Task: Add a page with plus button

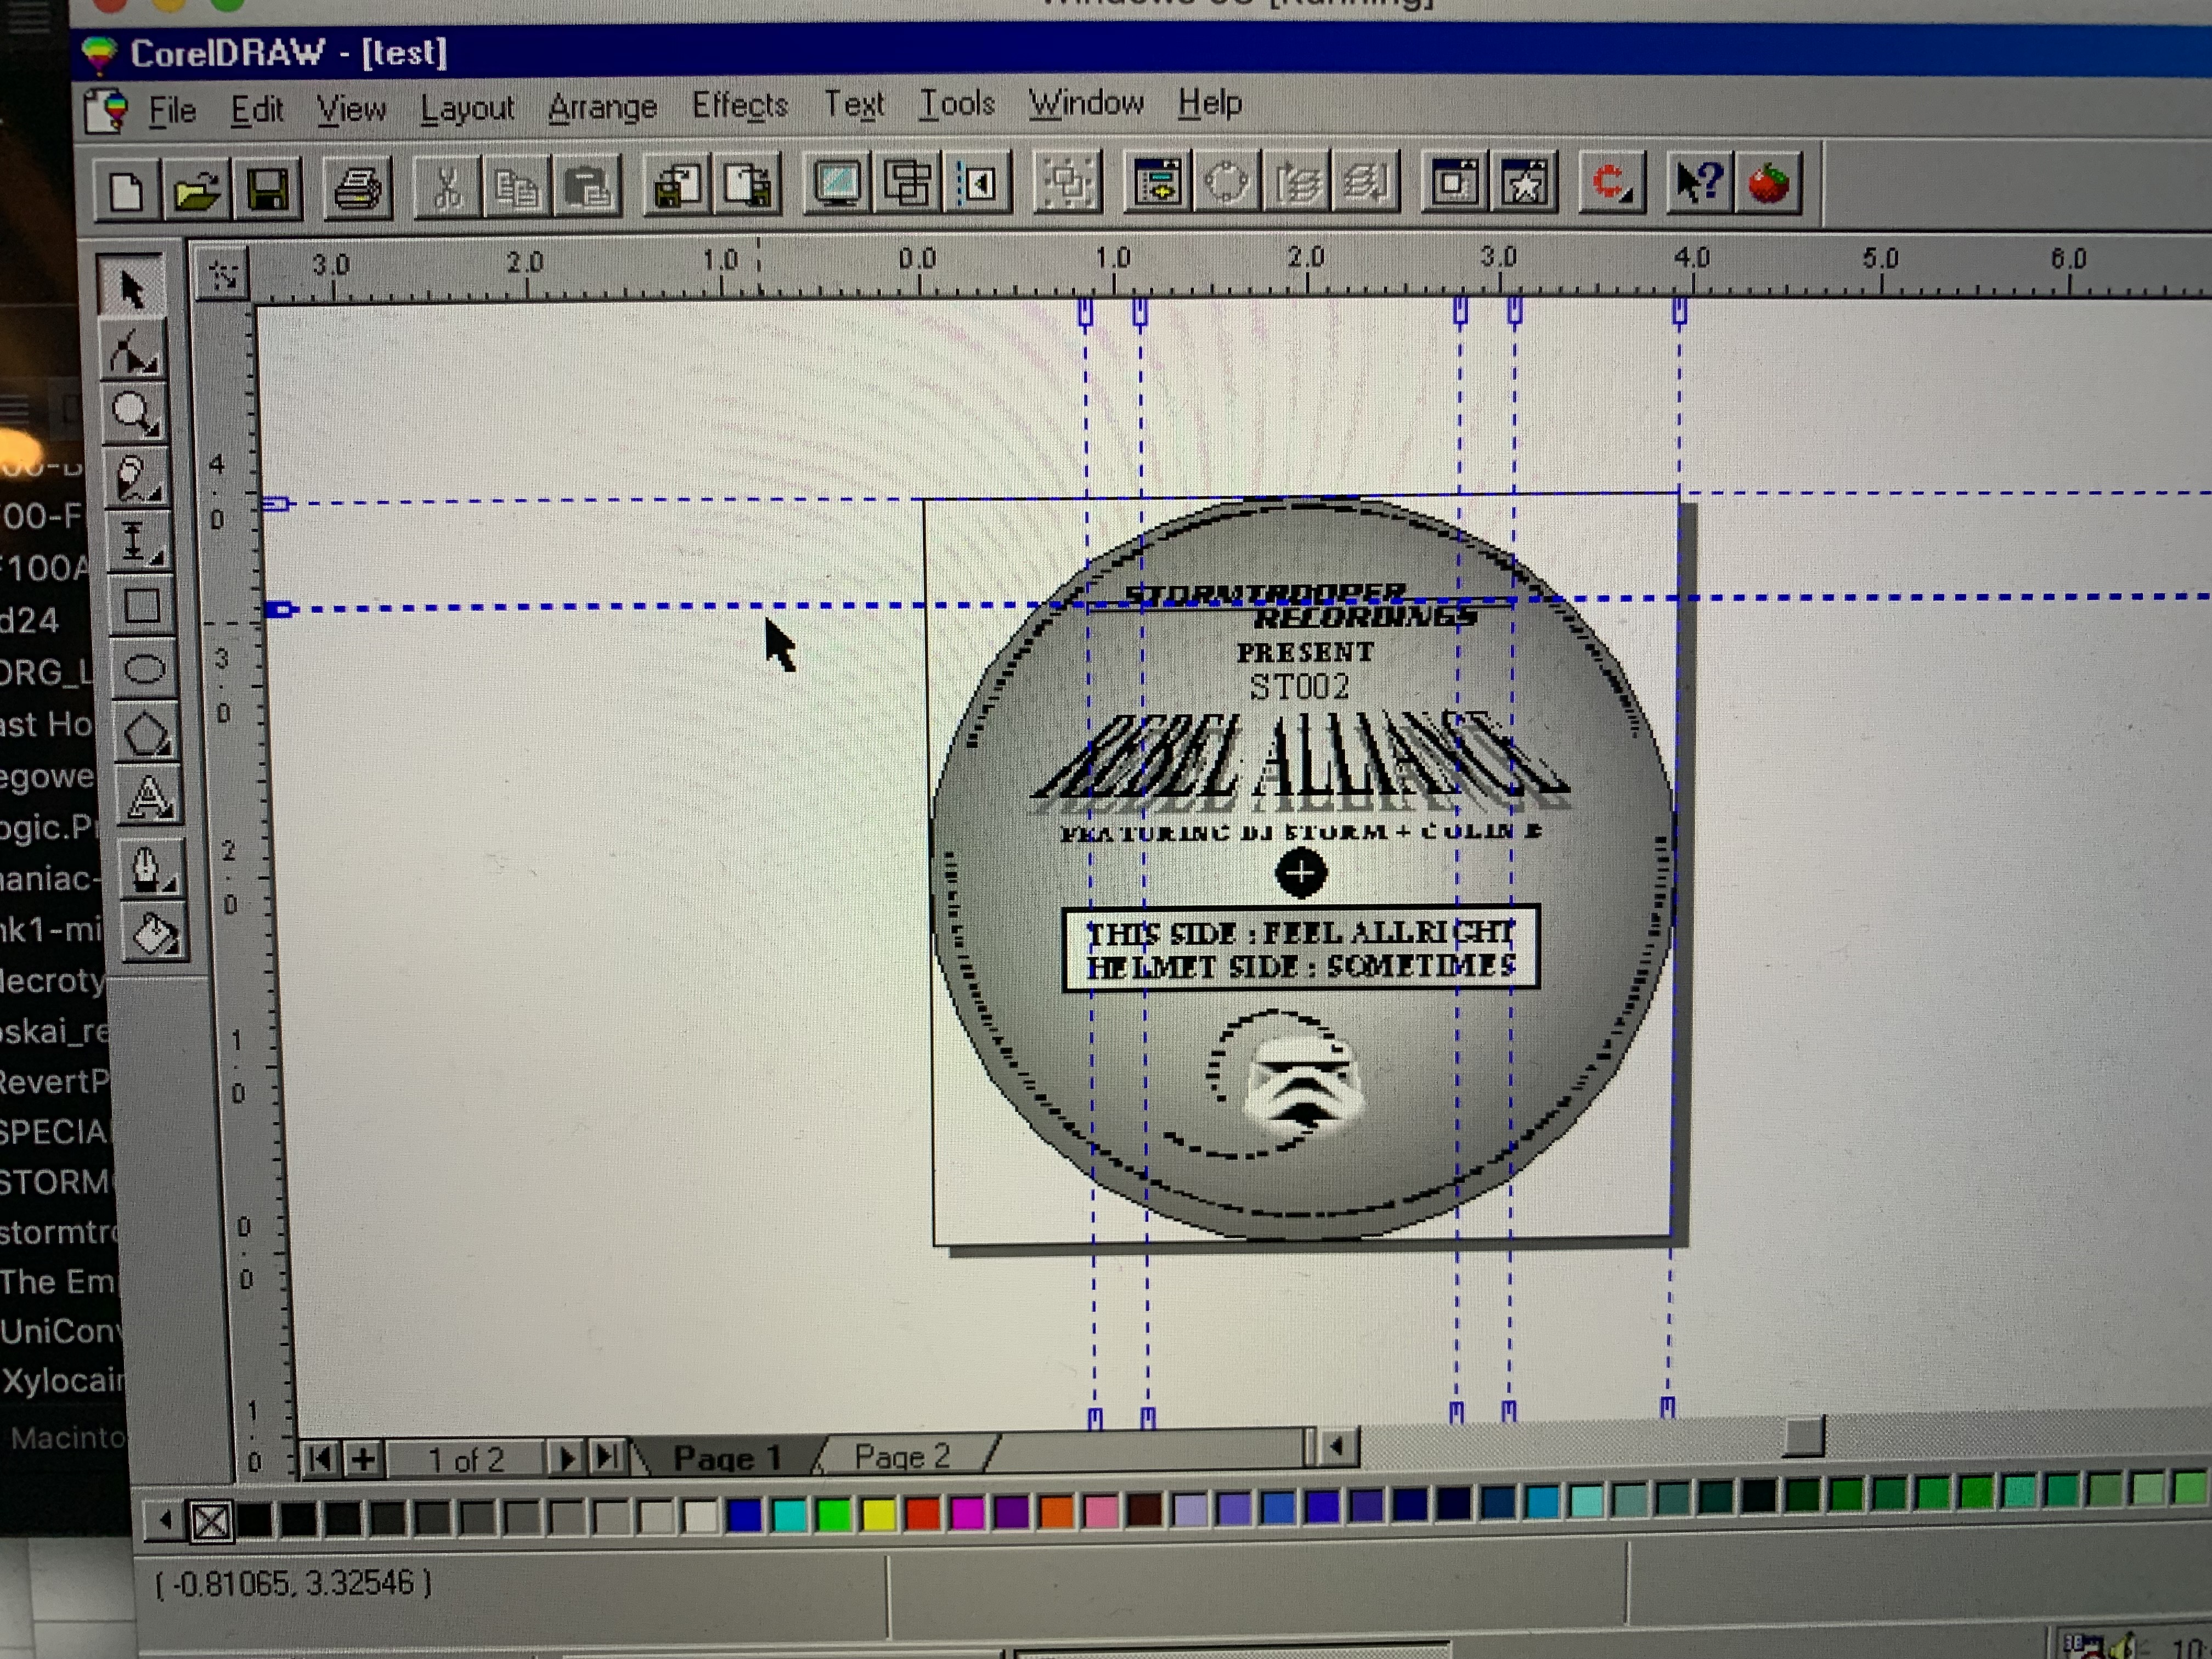Action: coord(364,1459)
